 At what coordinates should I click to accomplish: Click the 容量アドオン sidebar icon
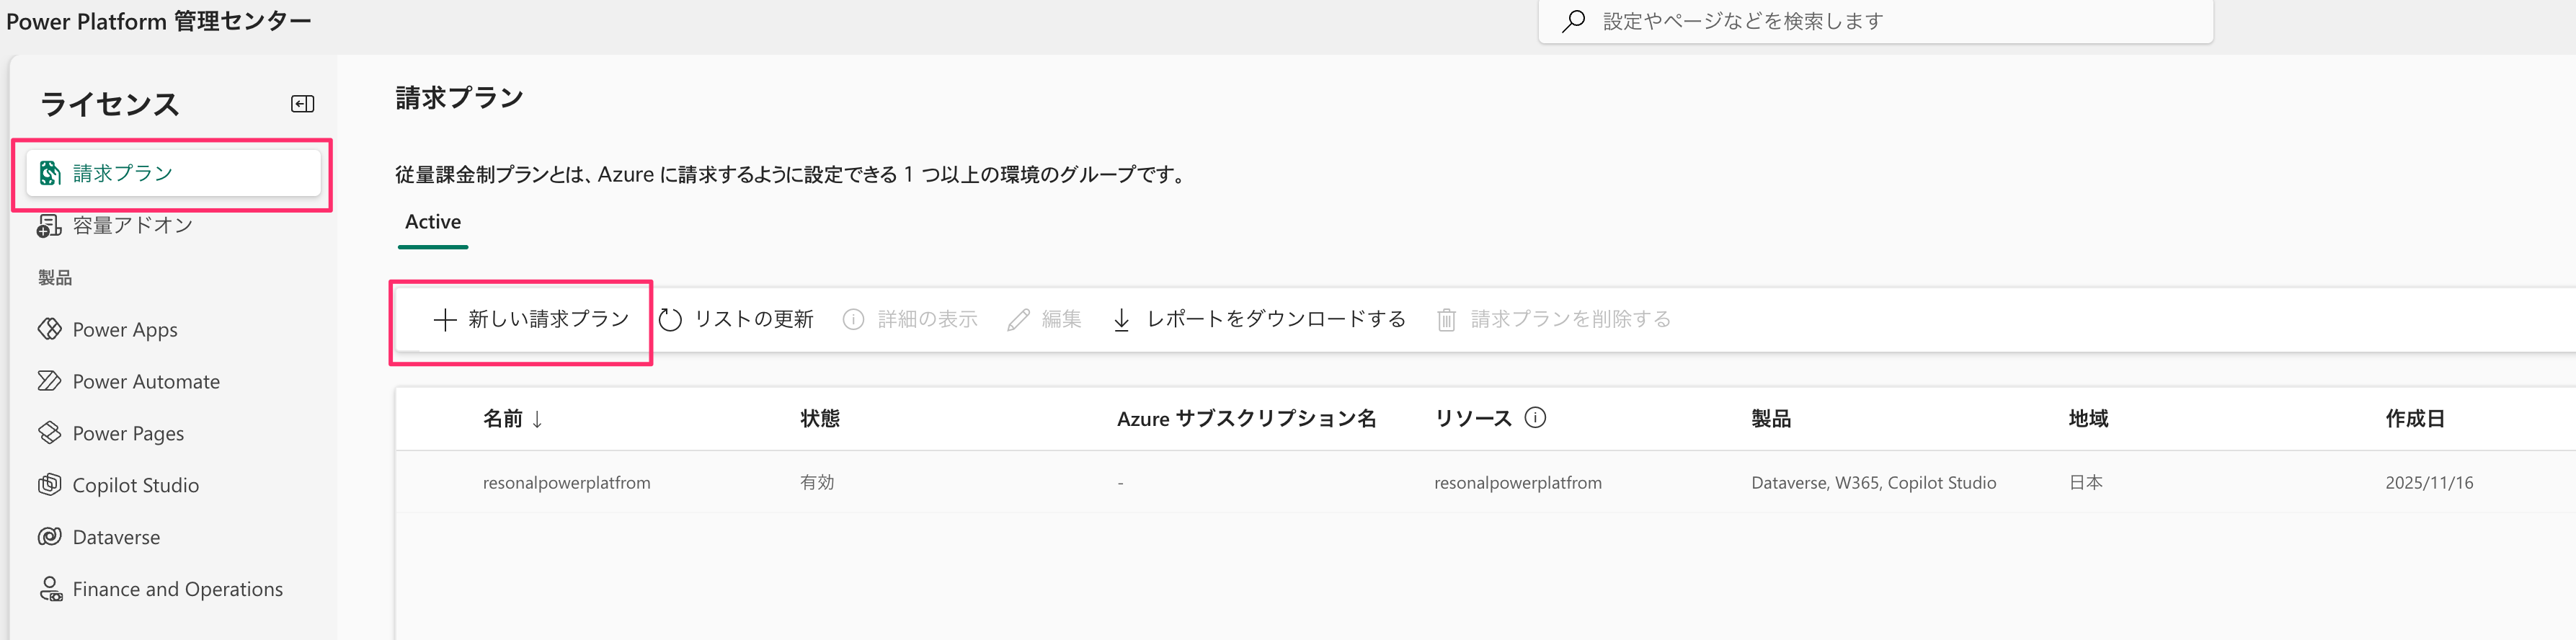tap(49, 226)
